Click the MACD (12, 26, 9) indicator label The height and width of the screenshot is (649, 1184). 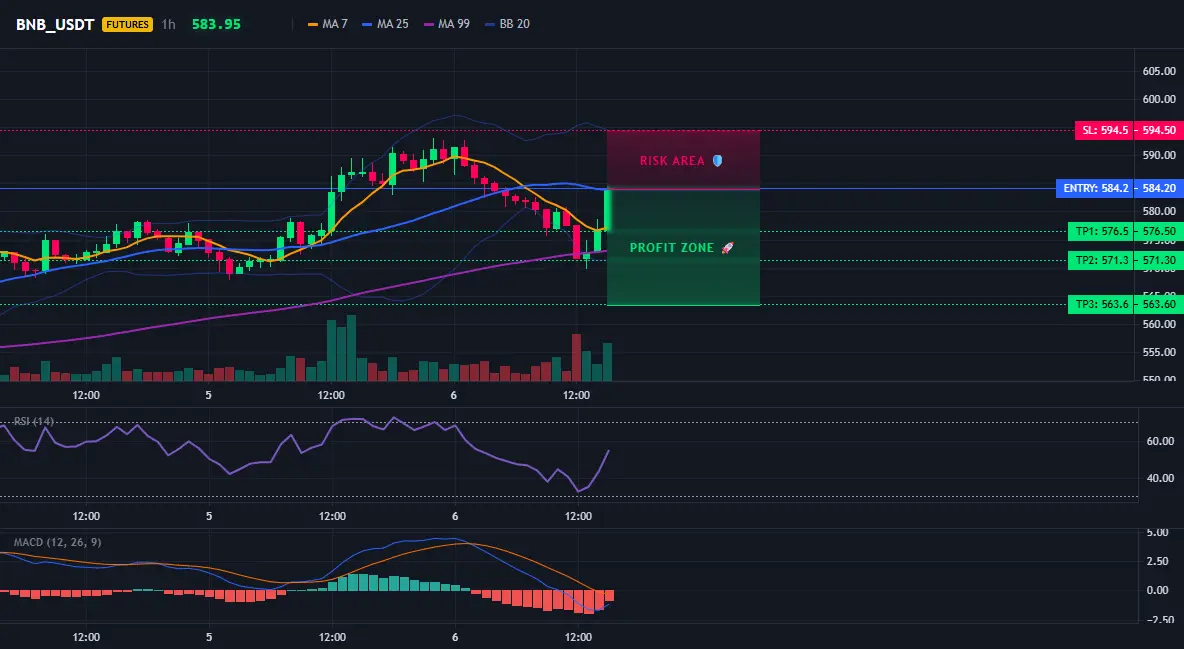57,542
